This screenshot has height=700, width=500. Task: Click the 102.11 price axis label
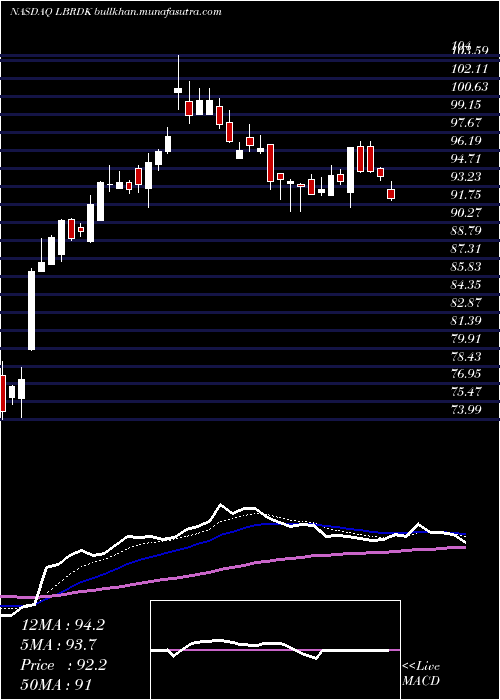click(469, 69)
